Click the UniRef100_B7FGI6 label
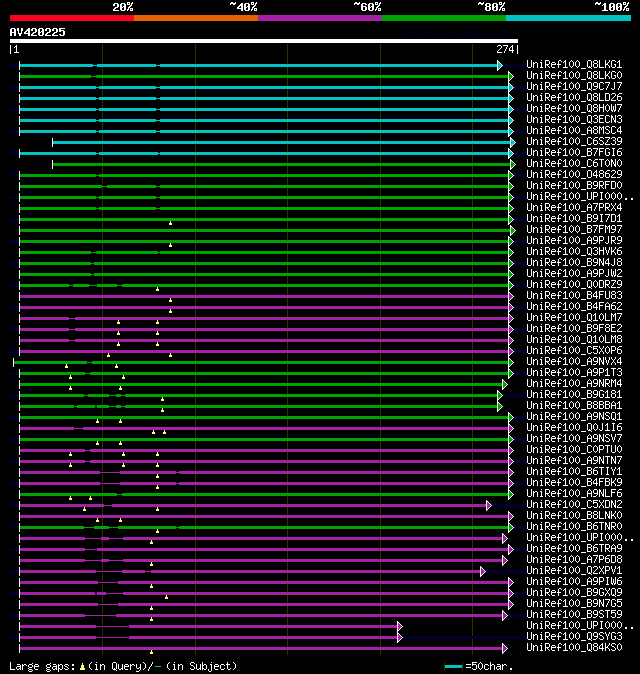 click(574, 153)
